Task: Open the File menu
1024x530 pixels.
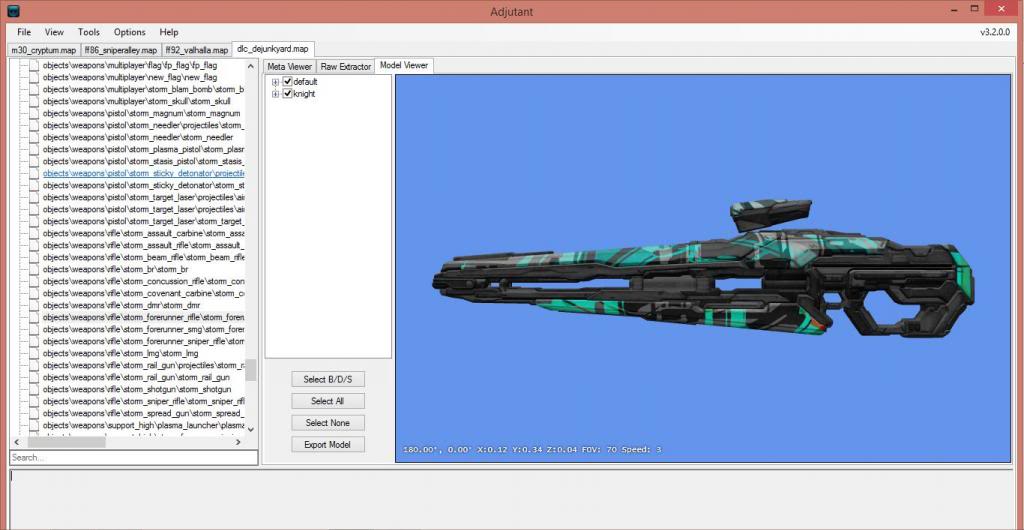Action: click(24, 32)
